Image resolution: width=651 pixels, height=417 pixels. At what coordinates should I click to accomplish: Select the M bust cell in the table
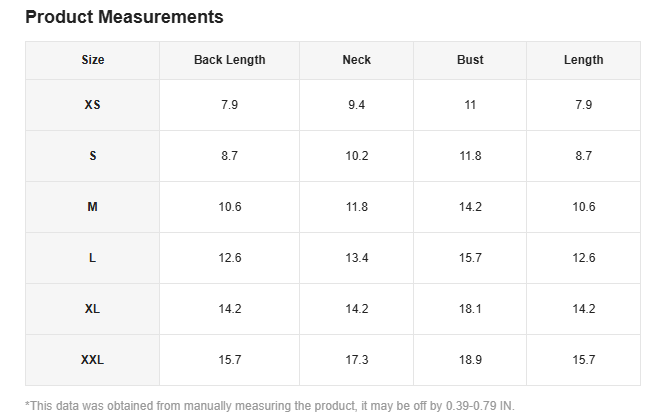click(x=470, y=207)
